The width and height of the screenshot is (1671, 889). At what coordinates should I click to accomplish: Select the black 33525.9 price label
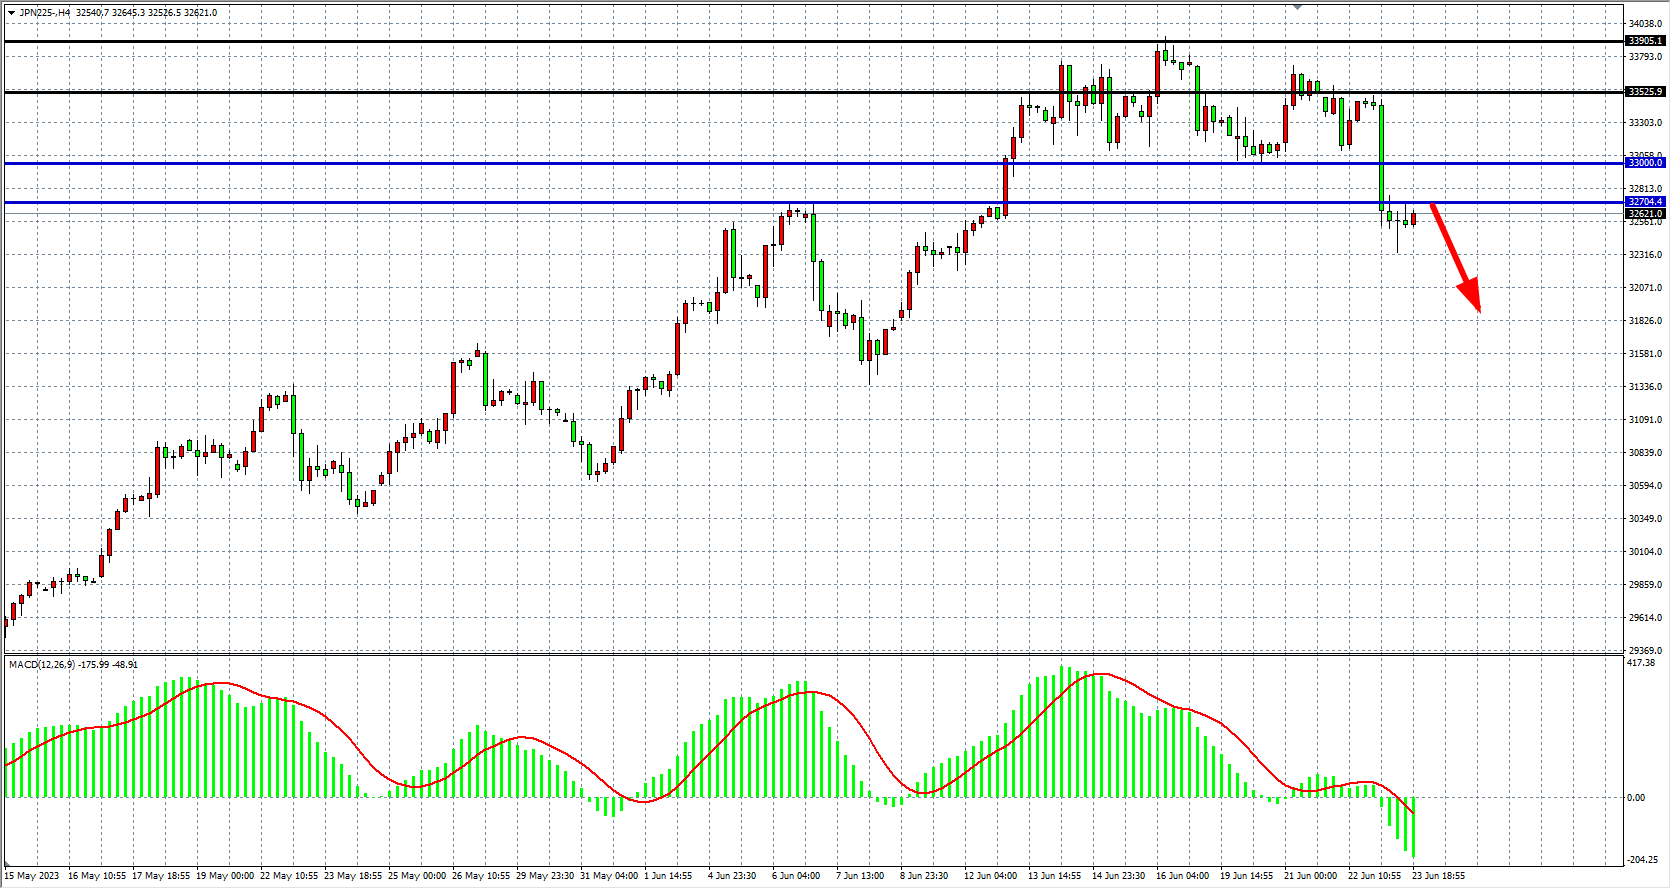1645,92
